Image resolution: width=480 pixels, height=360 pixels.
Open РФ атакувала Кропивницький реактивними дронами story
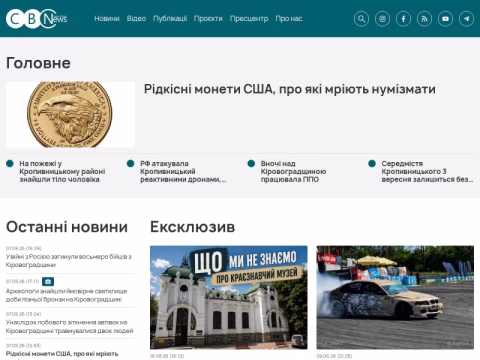coord(183,171)
